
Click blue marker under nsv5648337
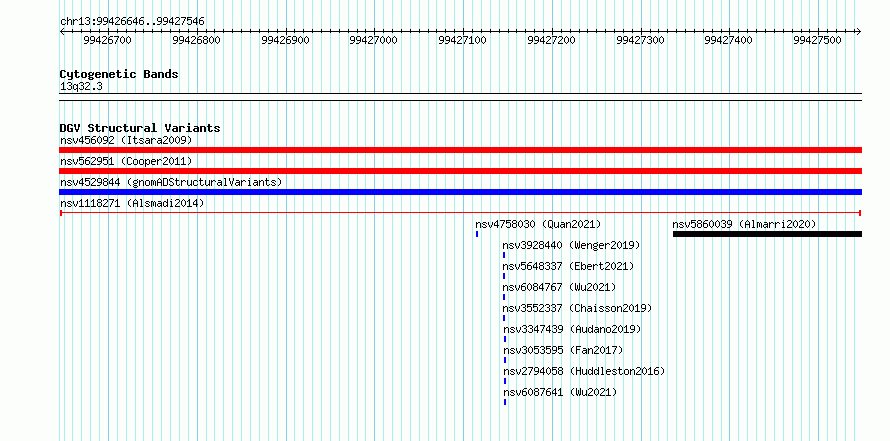pyautogui.click(x=504, y=276)
